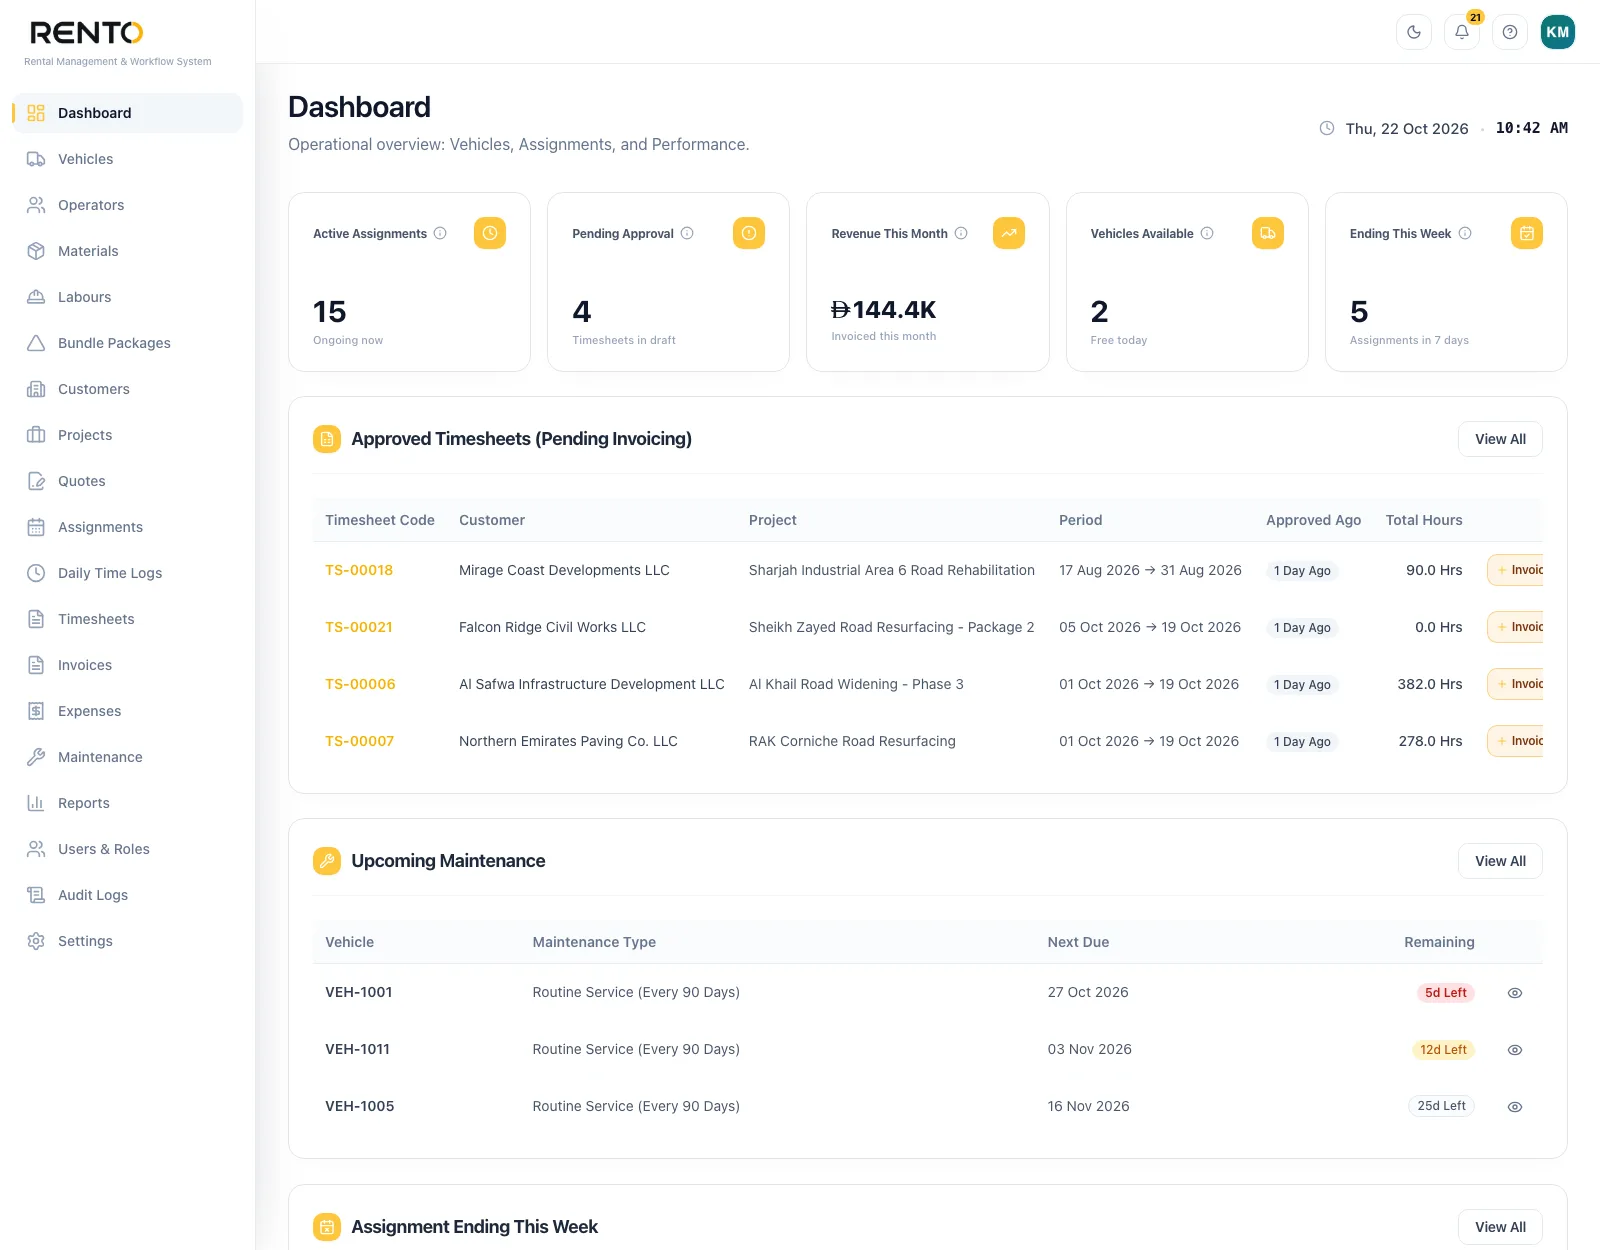
Task: Open Daily Time Logs page
Action: [127, 573]
